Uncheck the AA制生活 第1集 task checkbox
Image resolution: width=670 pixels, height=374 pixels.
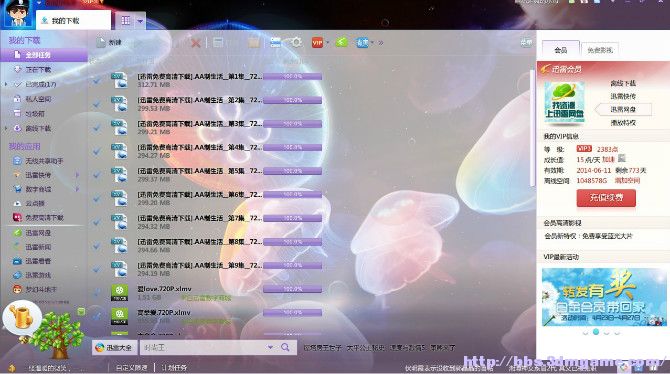[x=97, y=80]
